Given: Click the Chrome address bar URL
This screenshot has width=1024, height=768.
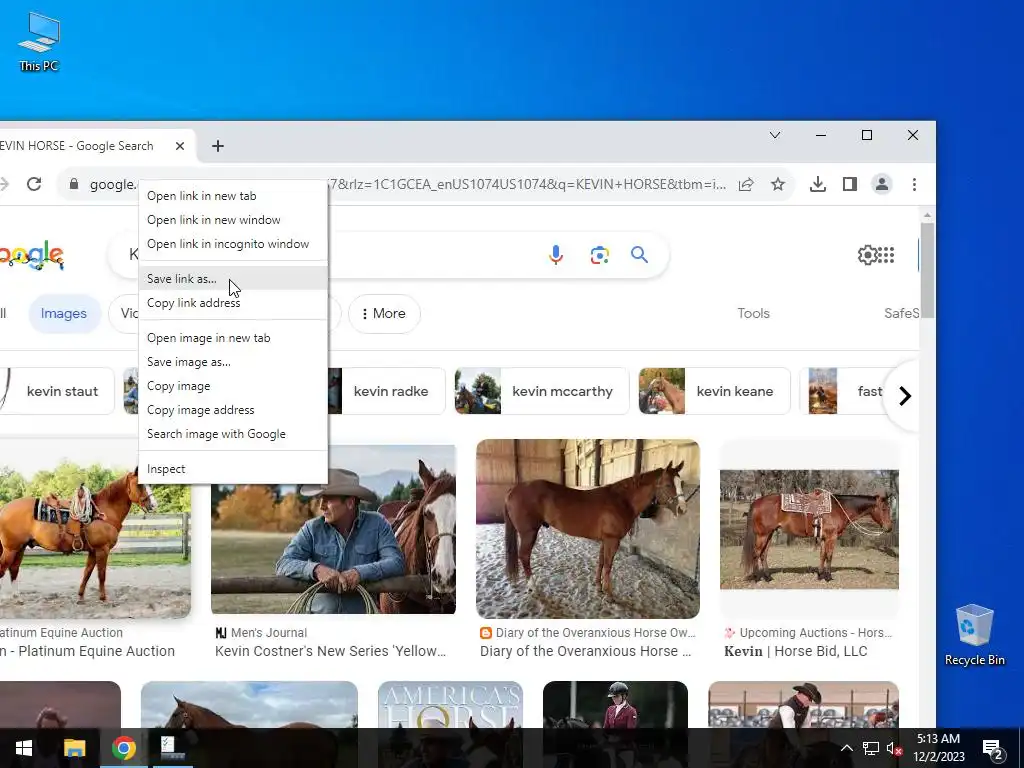Looking at the screenshot, I should point(408,184).
